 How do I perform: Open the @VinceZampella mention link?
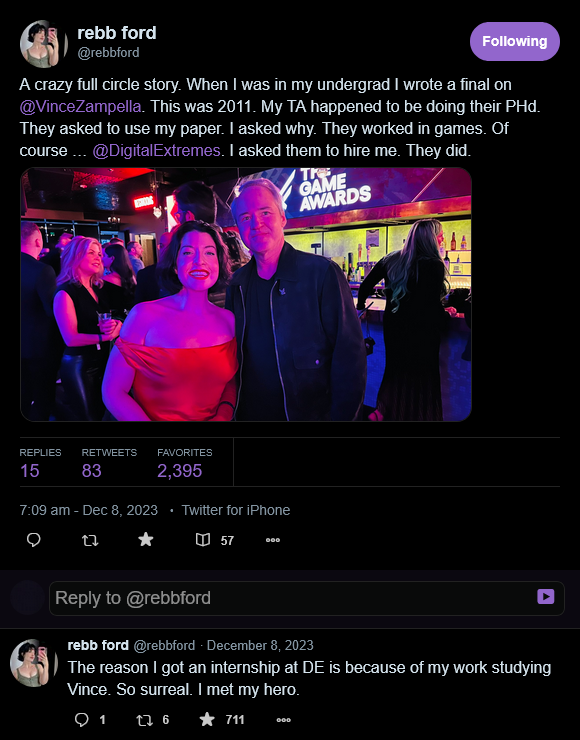click(80, 106)
